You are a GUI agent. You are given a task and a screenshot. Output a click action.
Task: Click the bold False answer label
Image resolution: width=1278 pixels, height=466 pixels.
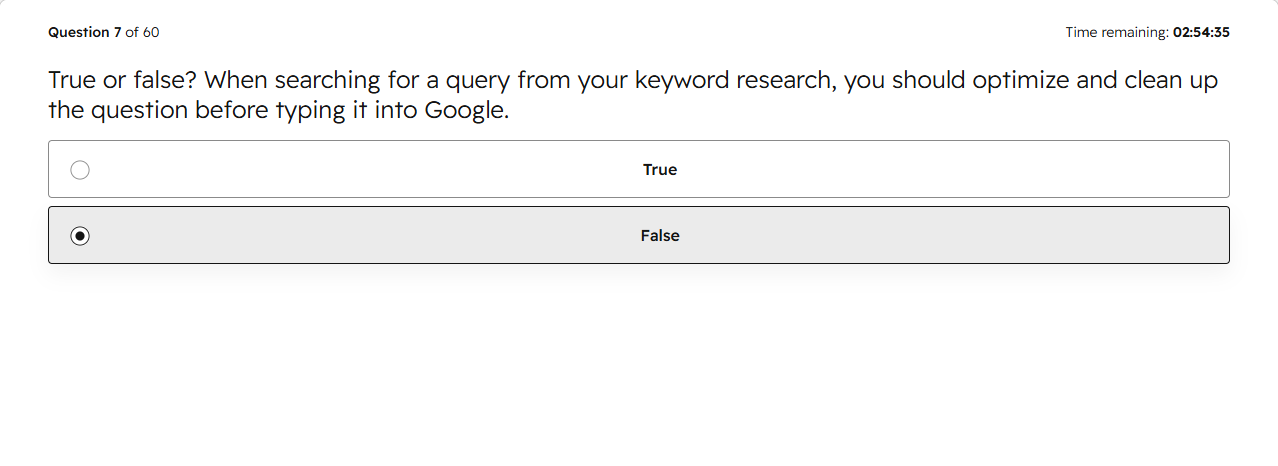click(x=660, y=236)
